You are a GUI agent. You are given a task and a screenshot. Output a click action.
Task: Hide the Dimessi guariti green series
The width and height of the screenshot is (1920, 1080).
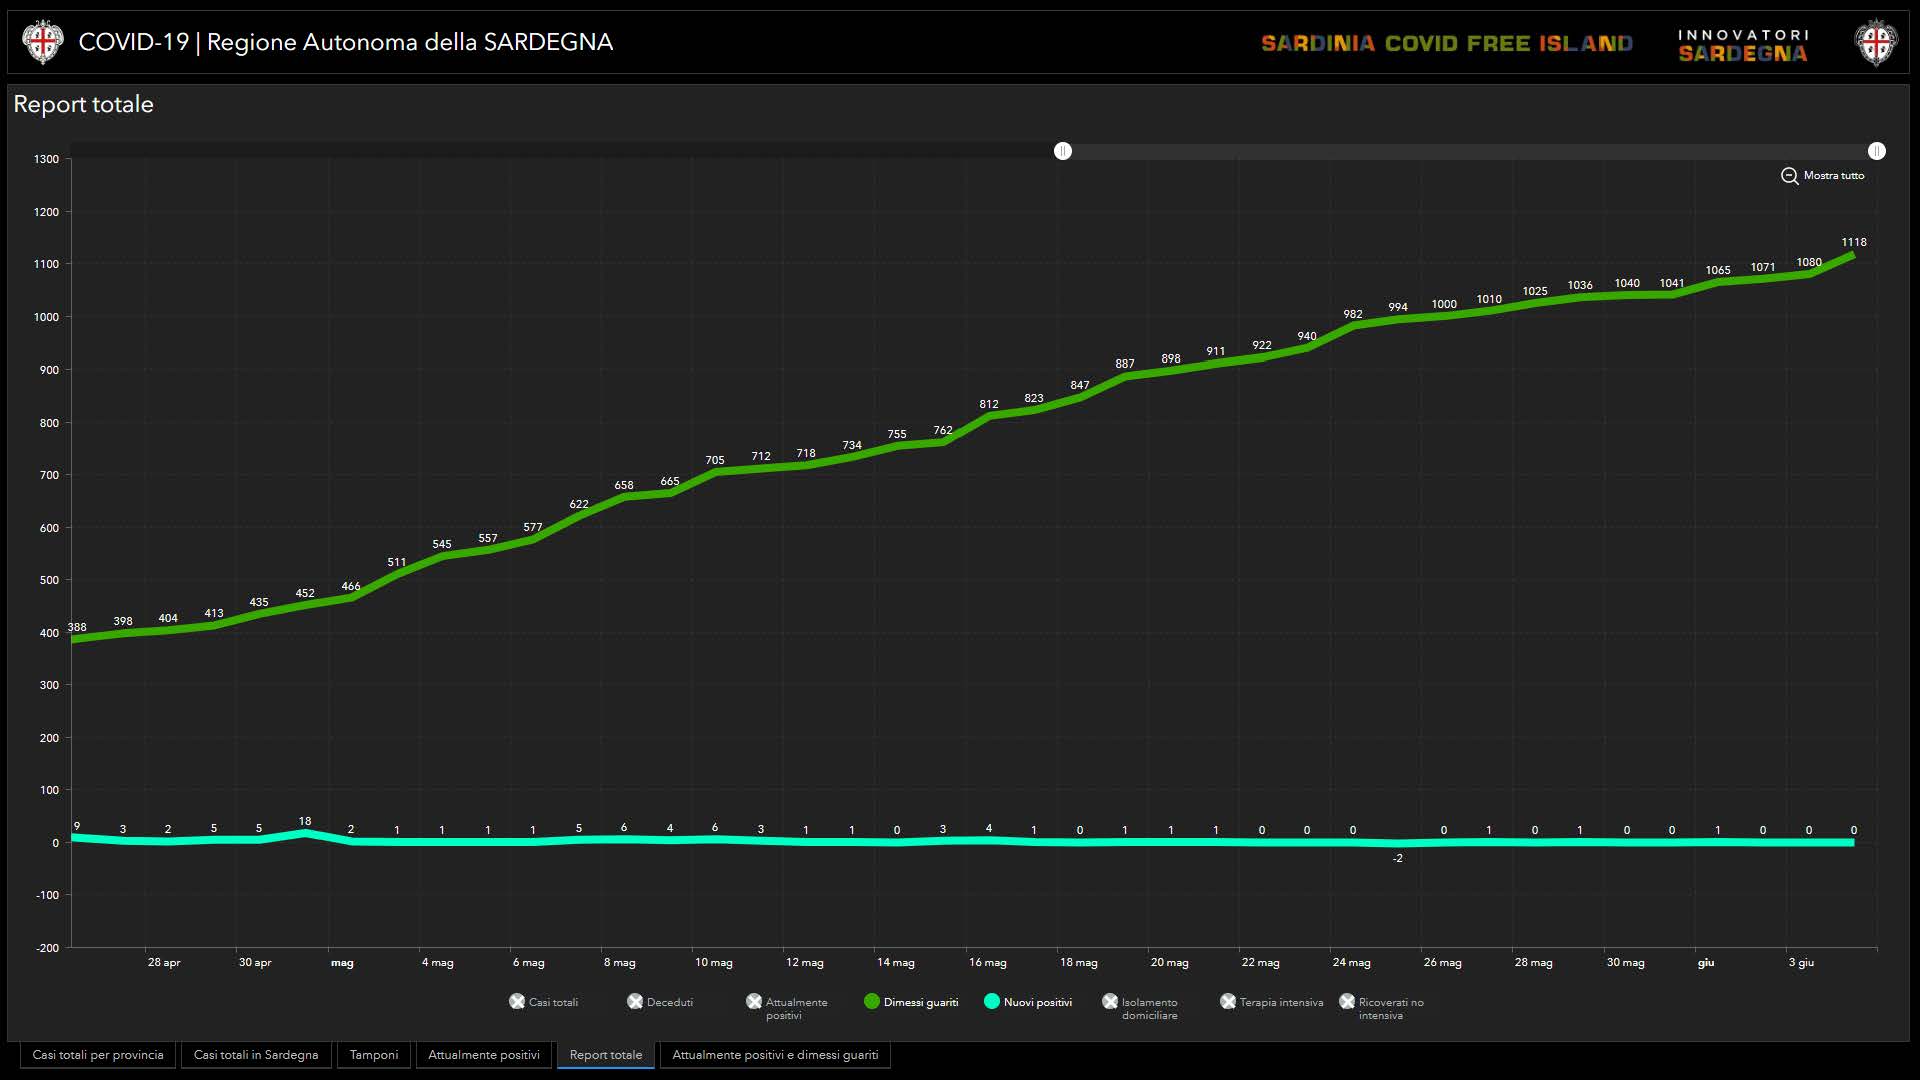pos(872,1001)
